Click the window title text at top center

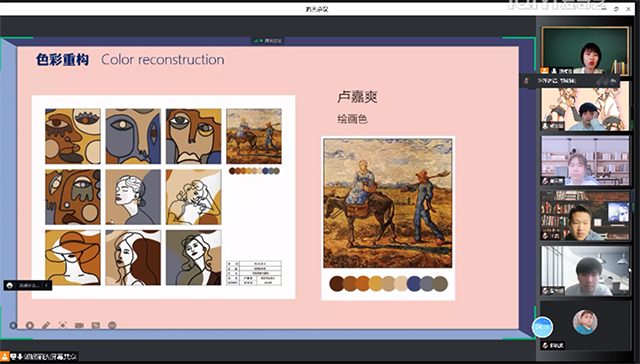click(x=317, y=9)
